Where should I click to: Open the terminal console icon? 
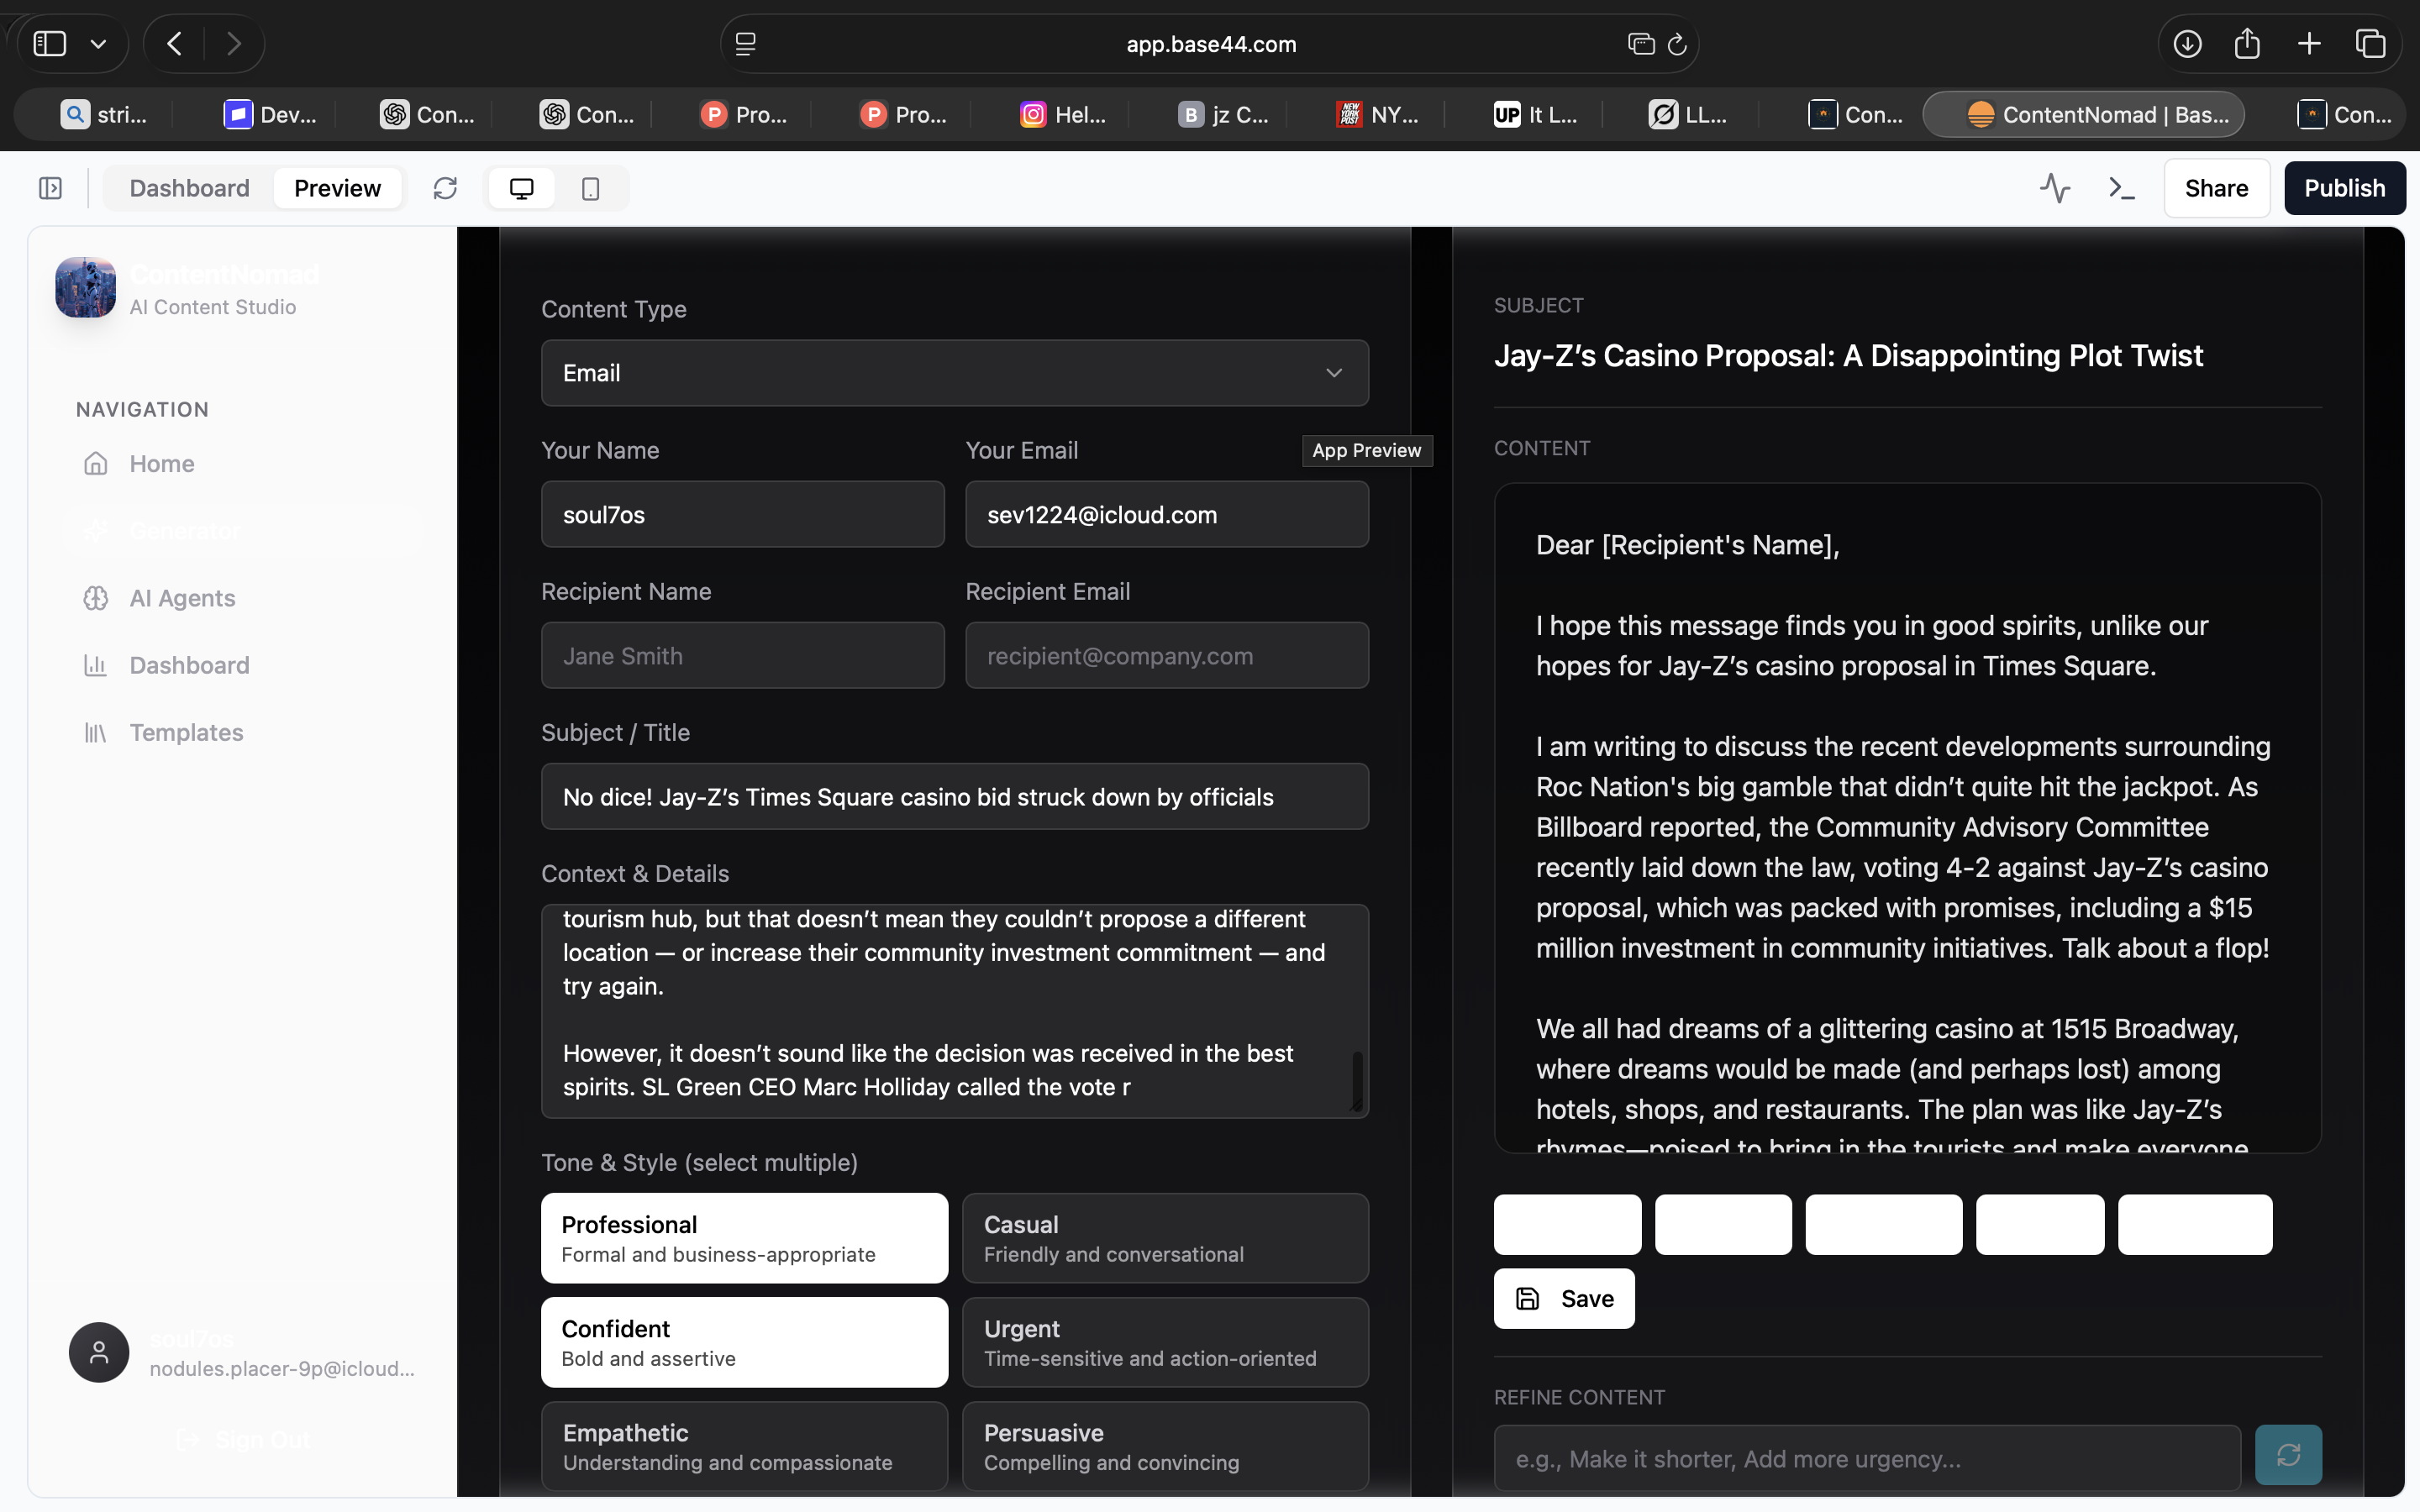2121,188
